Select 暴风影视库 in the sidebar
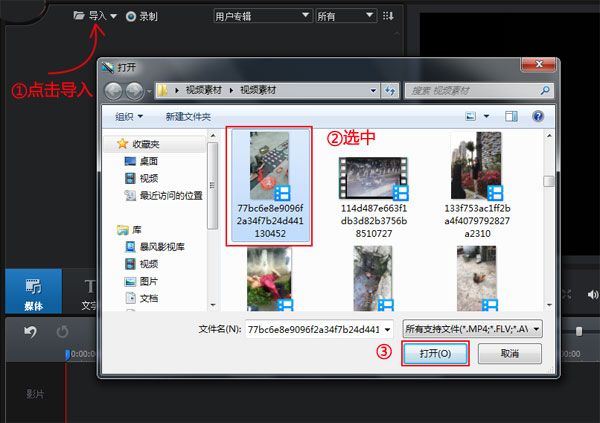Viewport: 600px width, 423px height. coord(161,247)
